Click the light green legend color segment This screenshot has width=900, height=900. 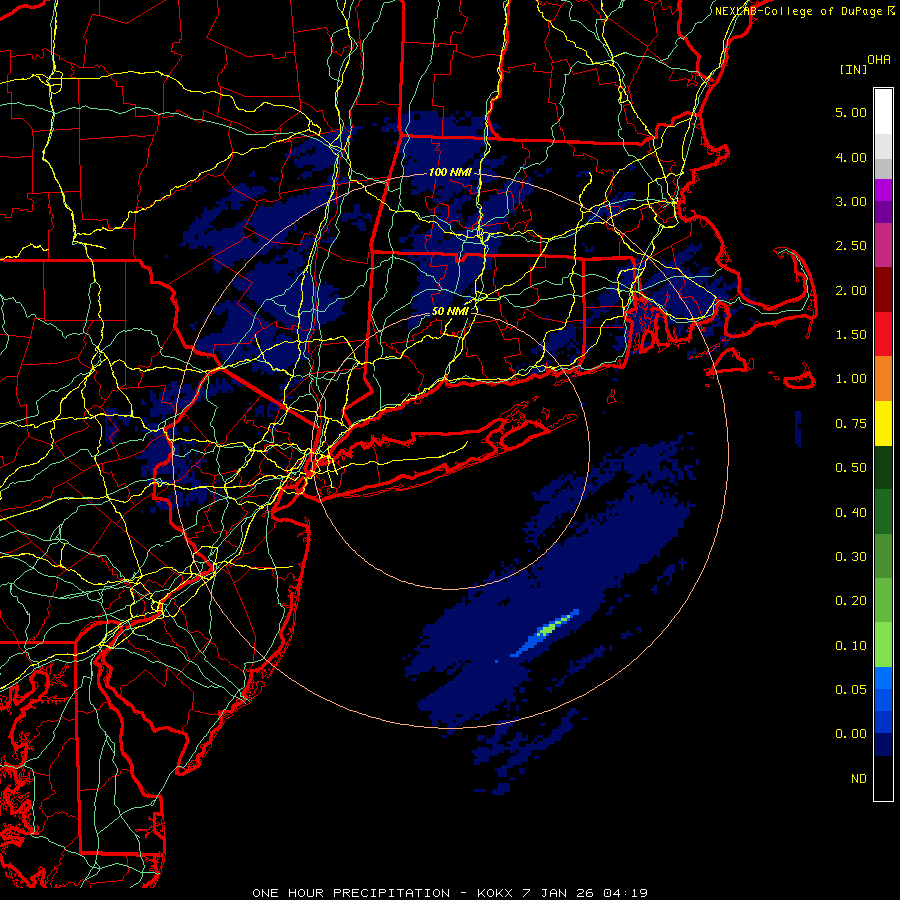click(x=883, y=645)
